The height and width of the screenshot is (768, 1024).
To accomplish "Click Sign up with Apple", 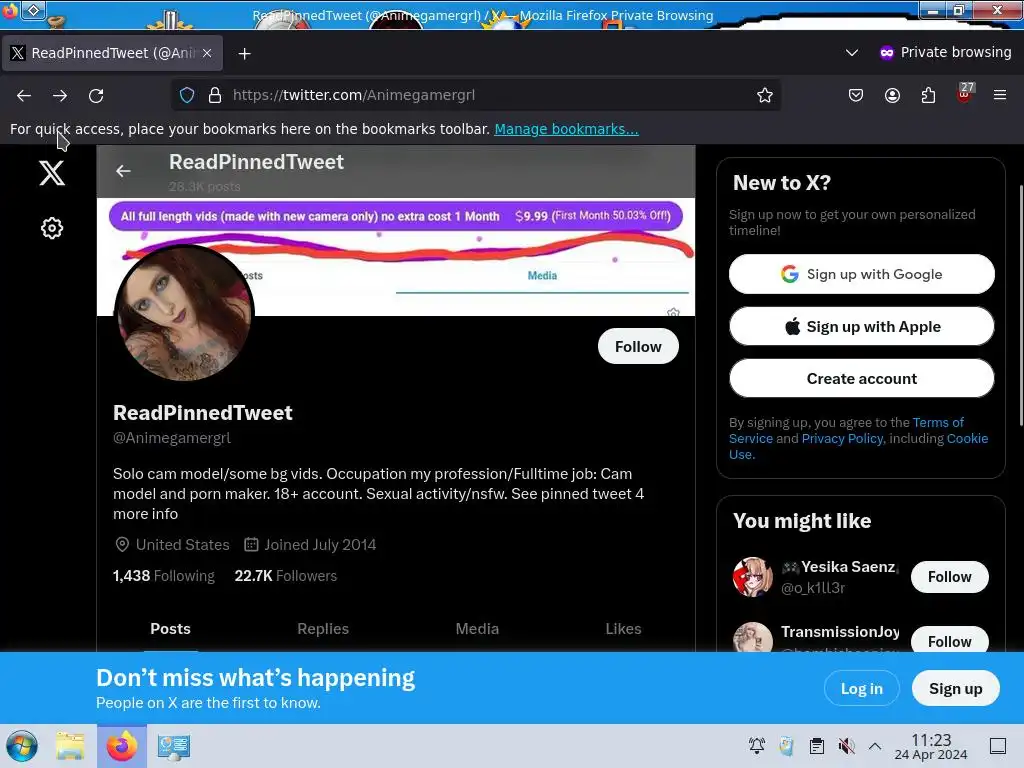I will [x=861, y=327].
